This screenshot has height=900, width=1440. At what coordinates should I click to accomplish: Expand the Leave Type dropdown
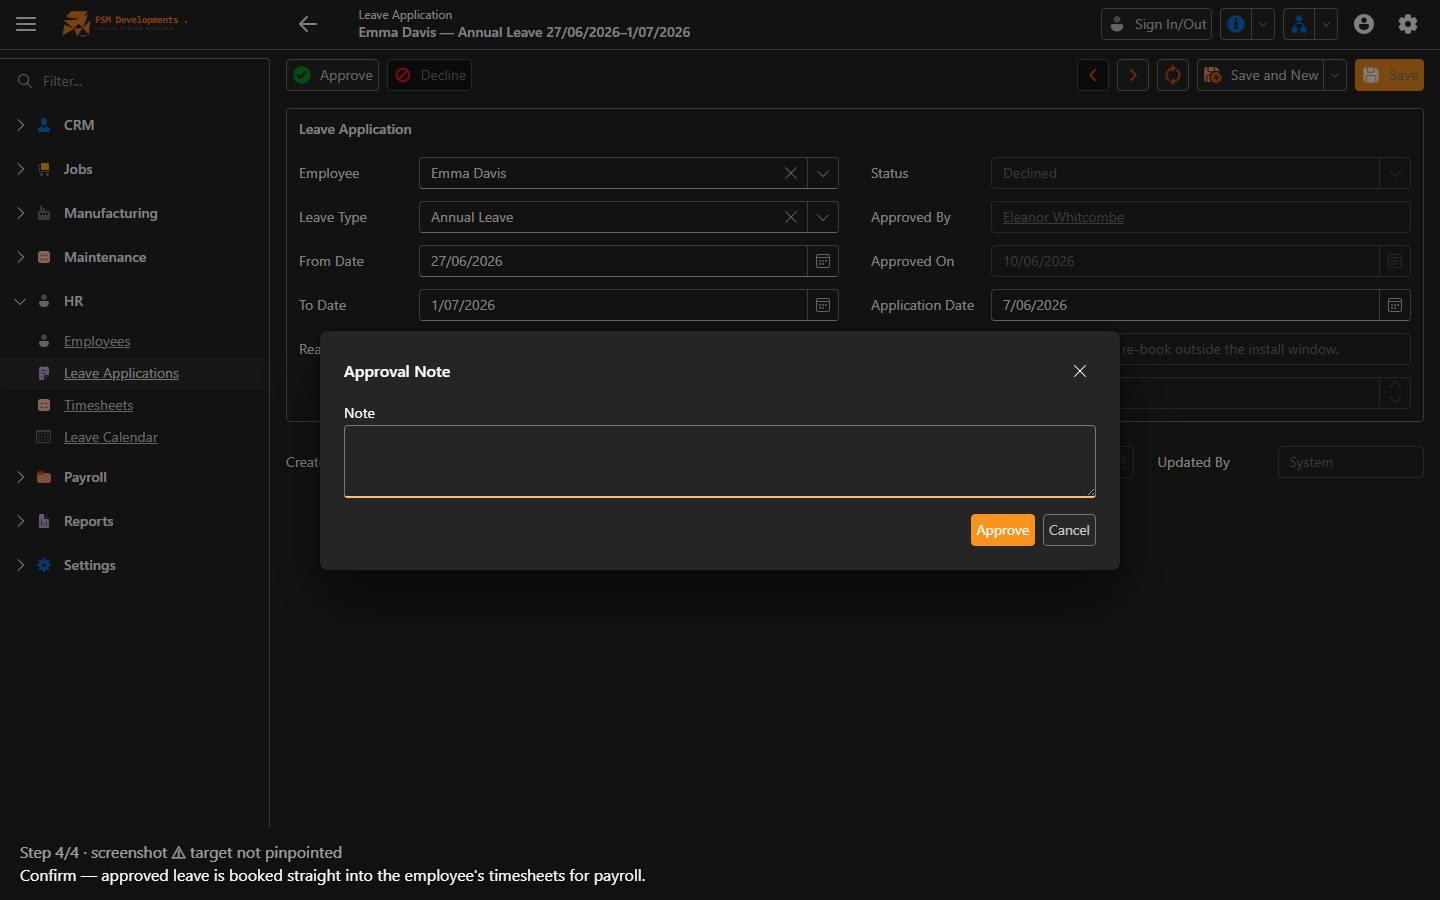(823, 217)
